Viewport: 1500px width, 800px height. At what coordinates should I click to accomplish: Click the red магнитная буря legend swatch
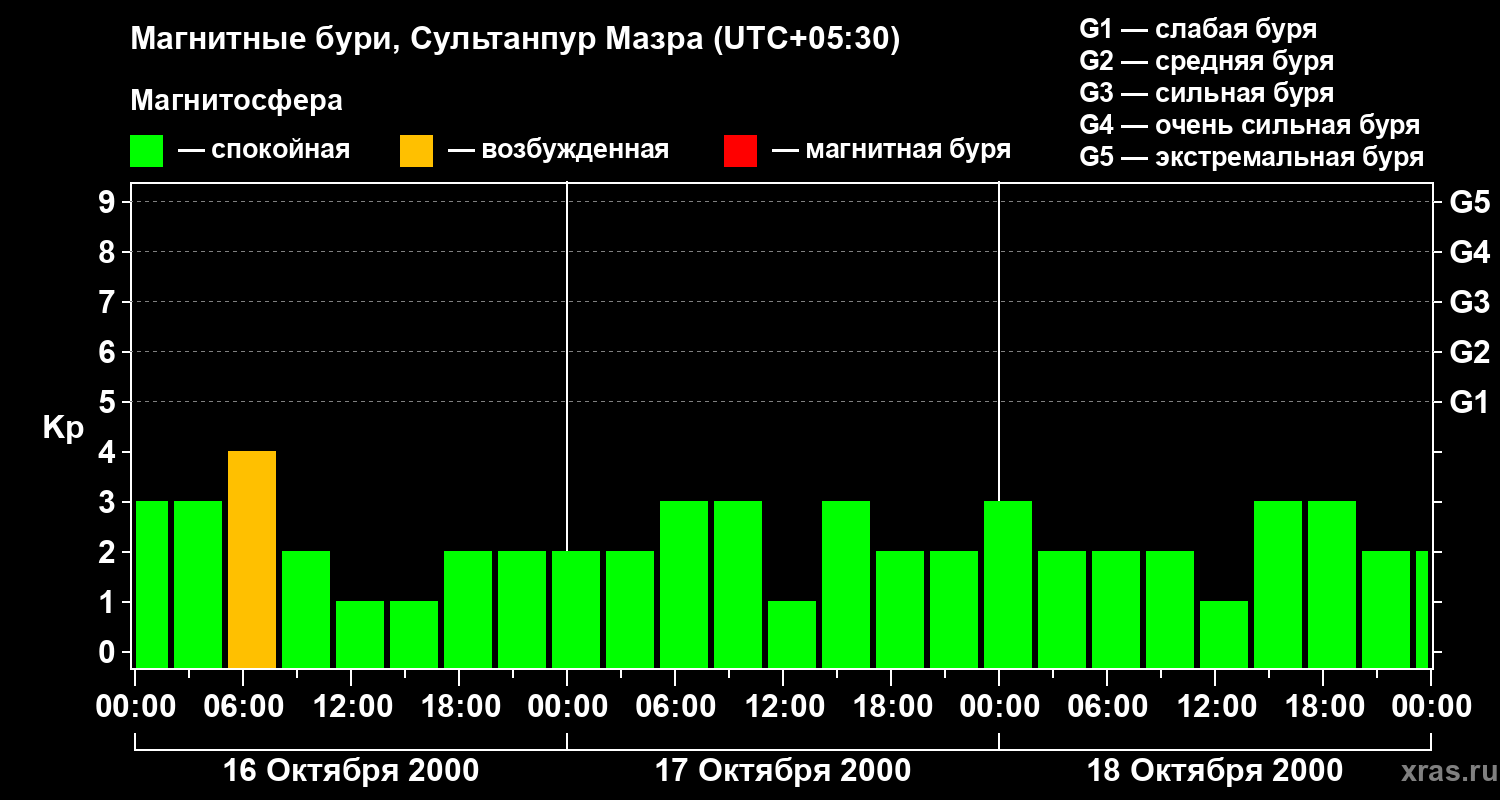pos(740,150)
